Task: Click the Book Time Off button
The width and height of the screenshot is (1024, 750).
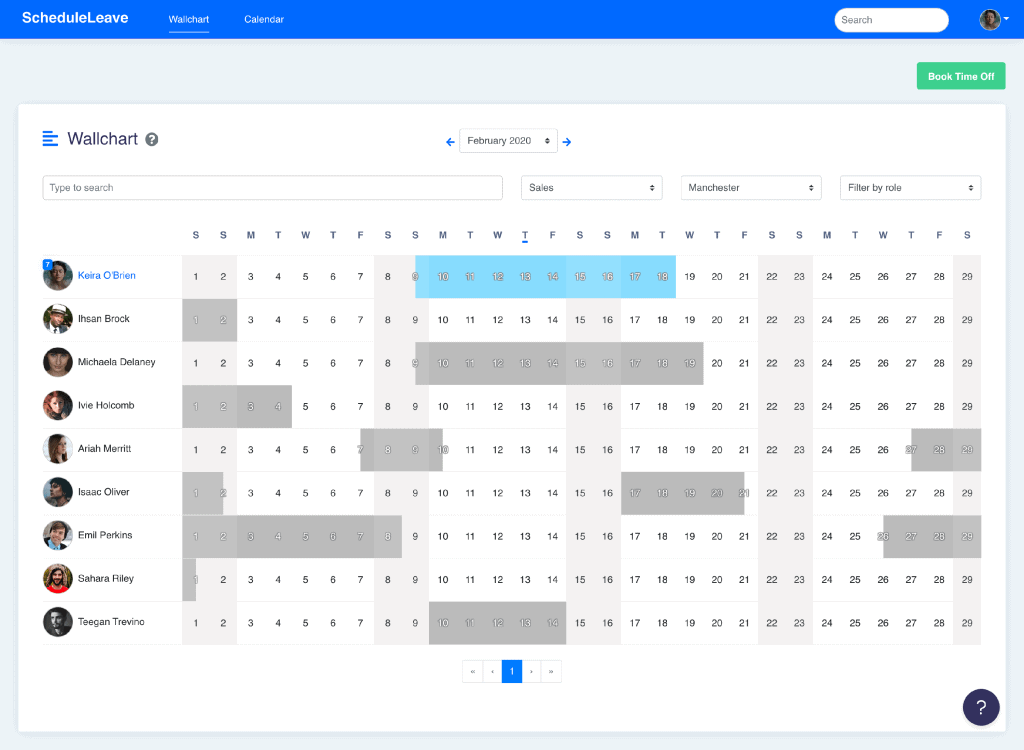Action: 960,77
